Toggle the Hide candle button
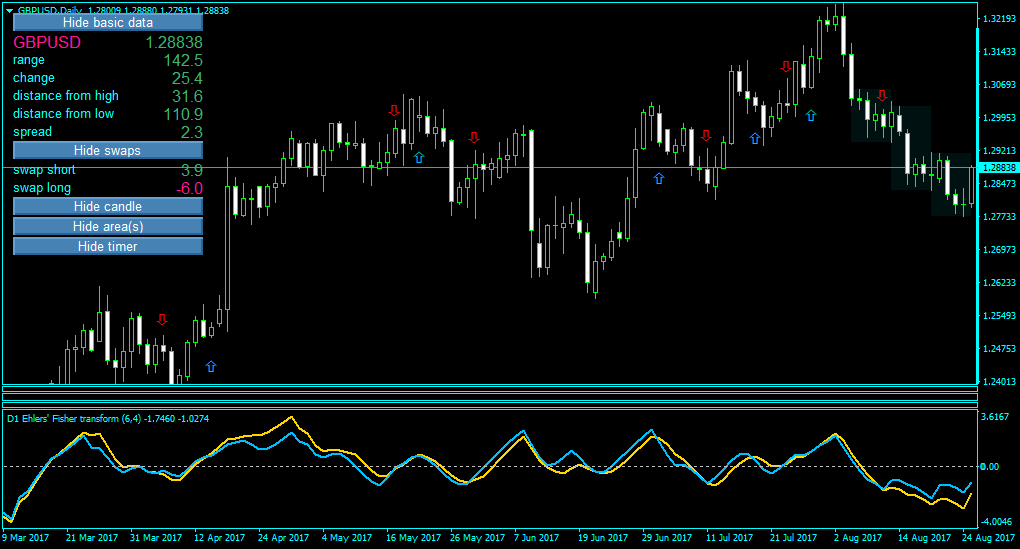 [108, 206]
